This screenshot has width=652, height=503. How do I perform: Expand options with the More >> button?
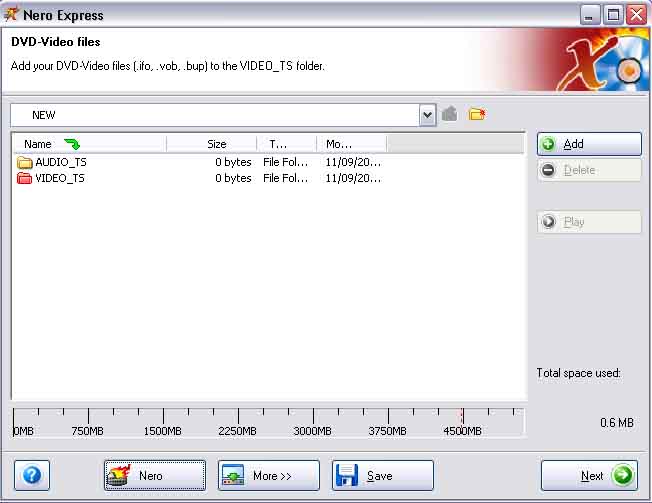point(269,475)
